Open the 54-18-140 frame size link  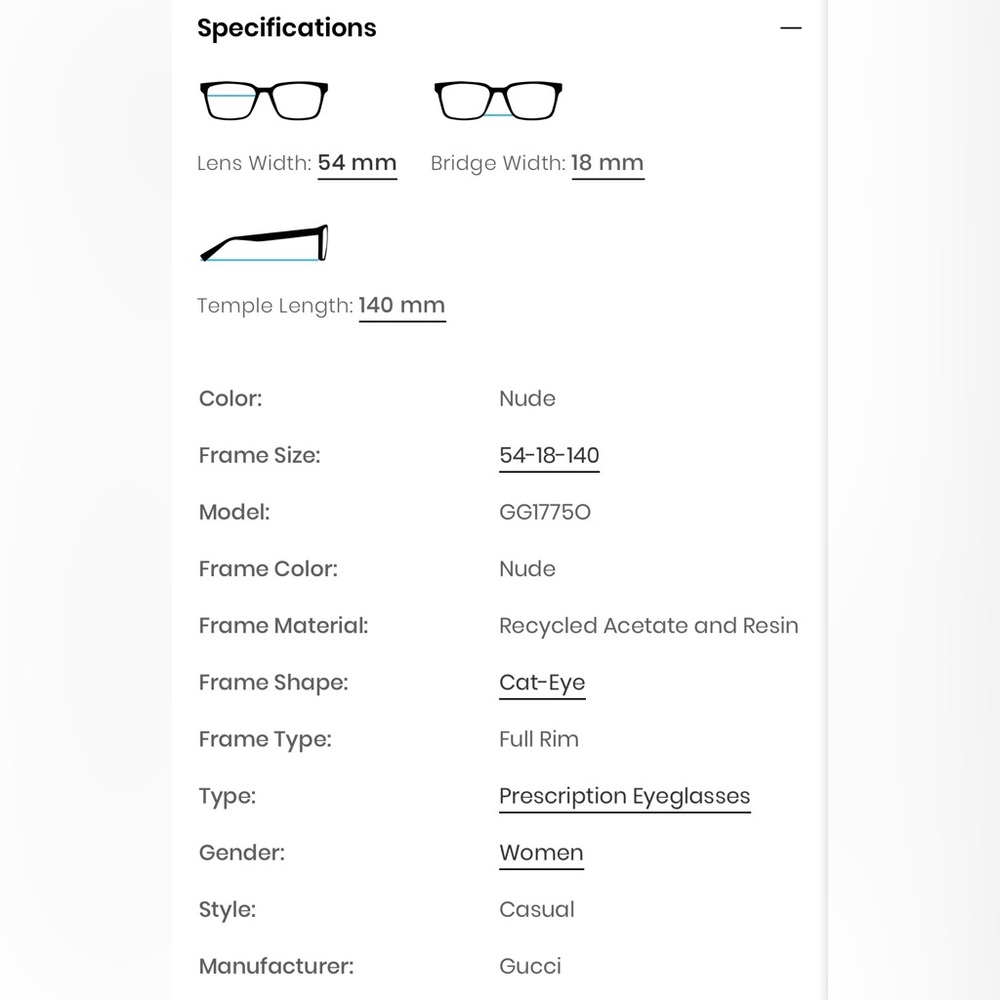click(x=549, y=455)
